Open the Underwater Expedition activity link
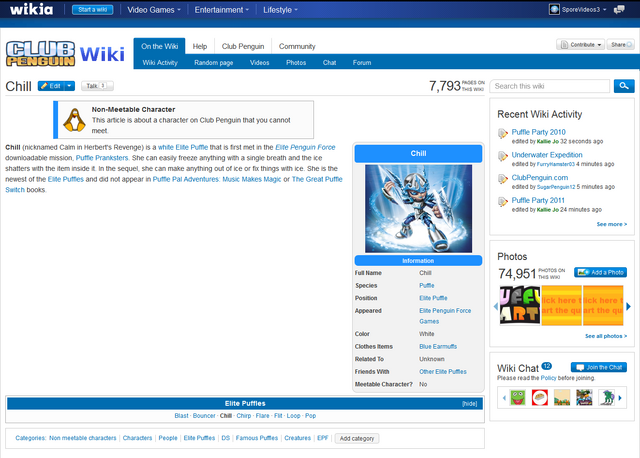The width and height of the screenshot is (640, 458). [547, 155]
